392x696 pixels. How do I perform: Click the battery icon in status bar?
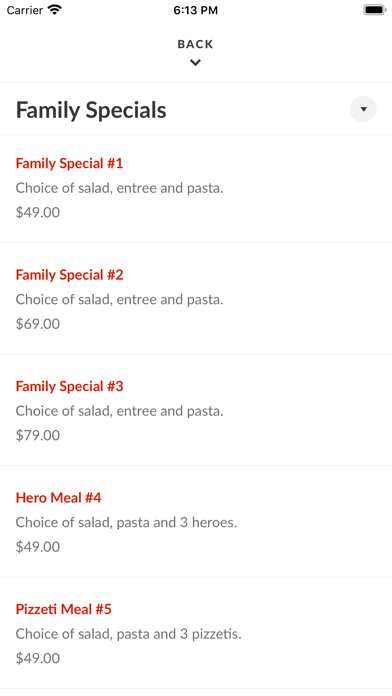click(x=375, y=10)
